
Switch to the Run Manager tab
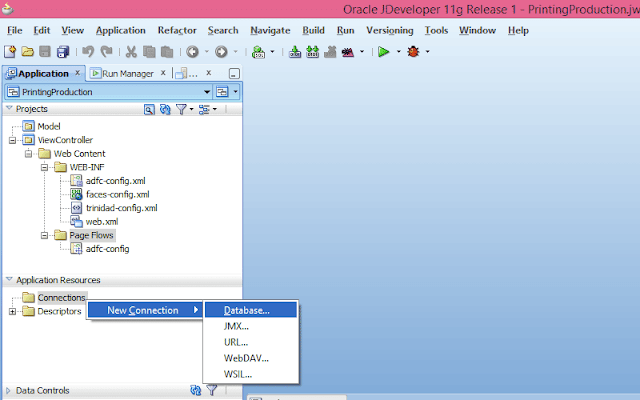[x=127, y=74]
